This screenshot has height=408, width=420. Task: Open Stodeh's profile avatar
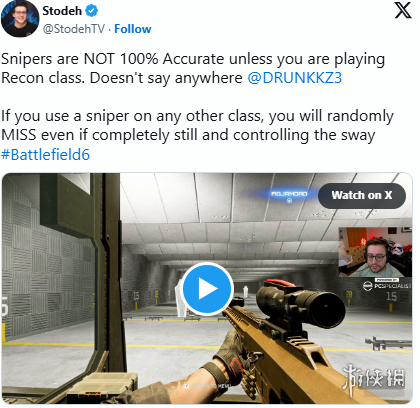pyautogui.click(x=20, y=18)
